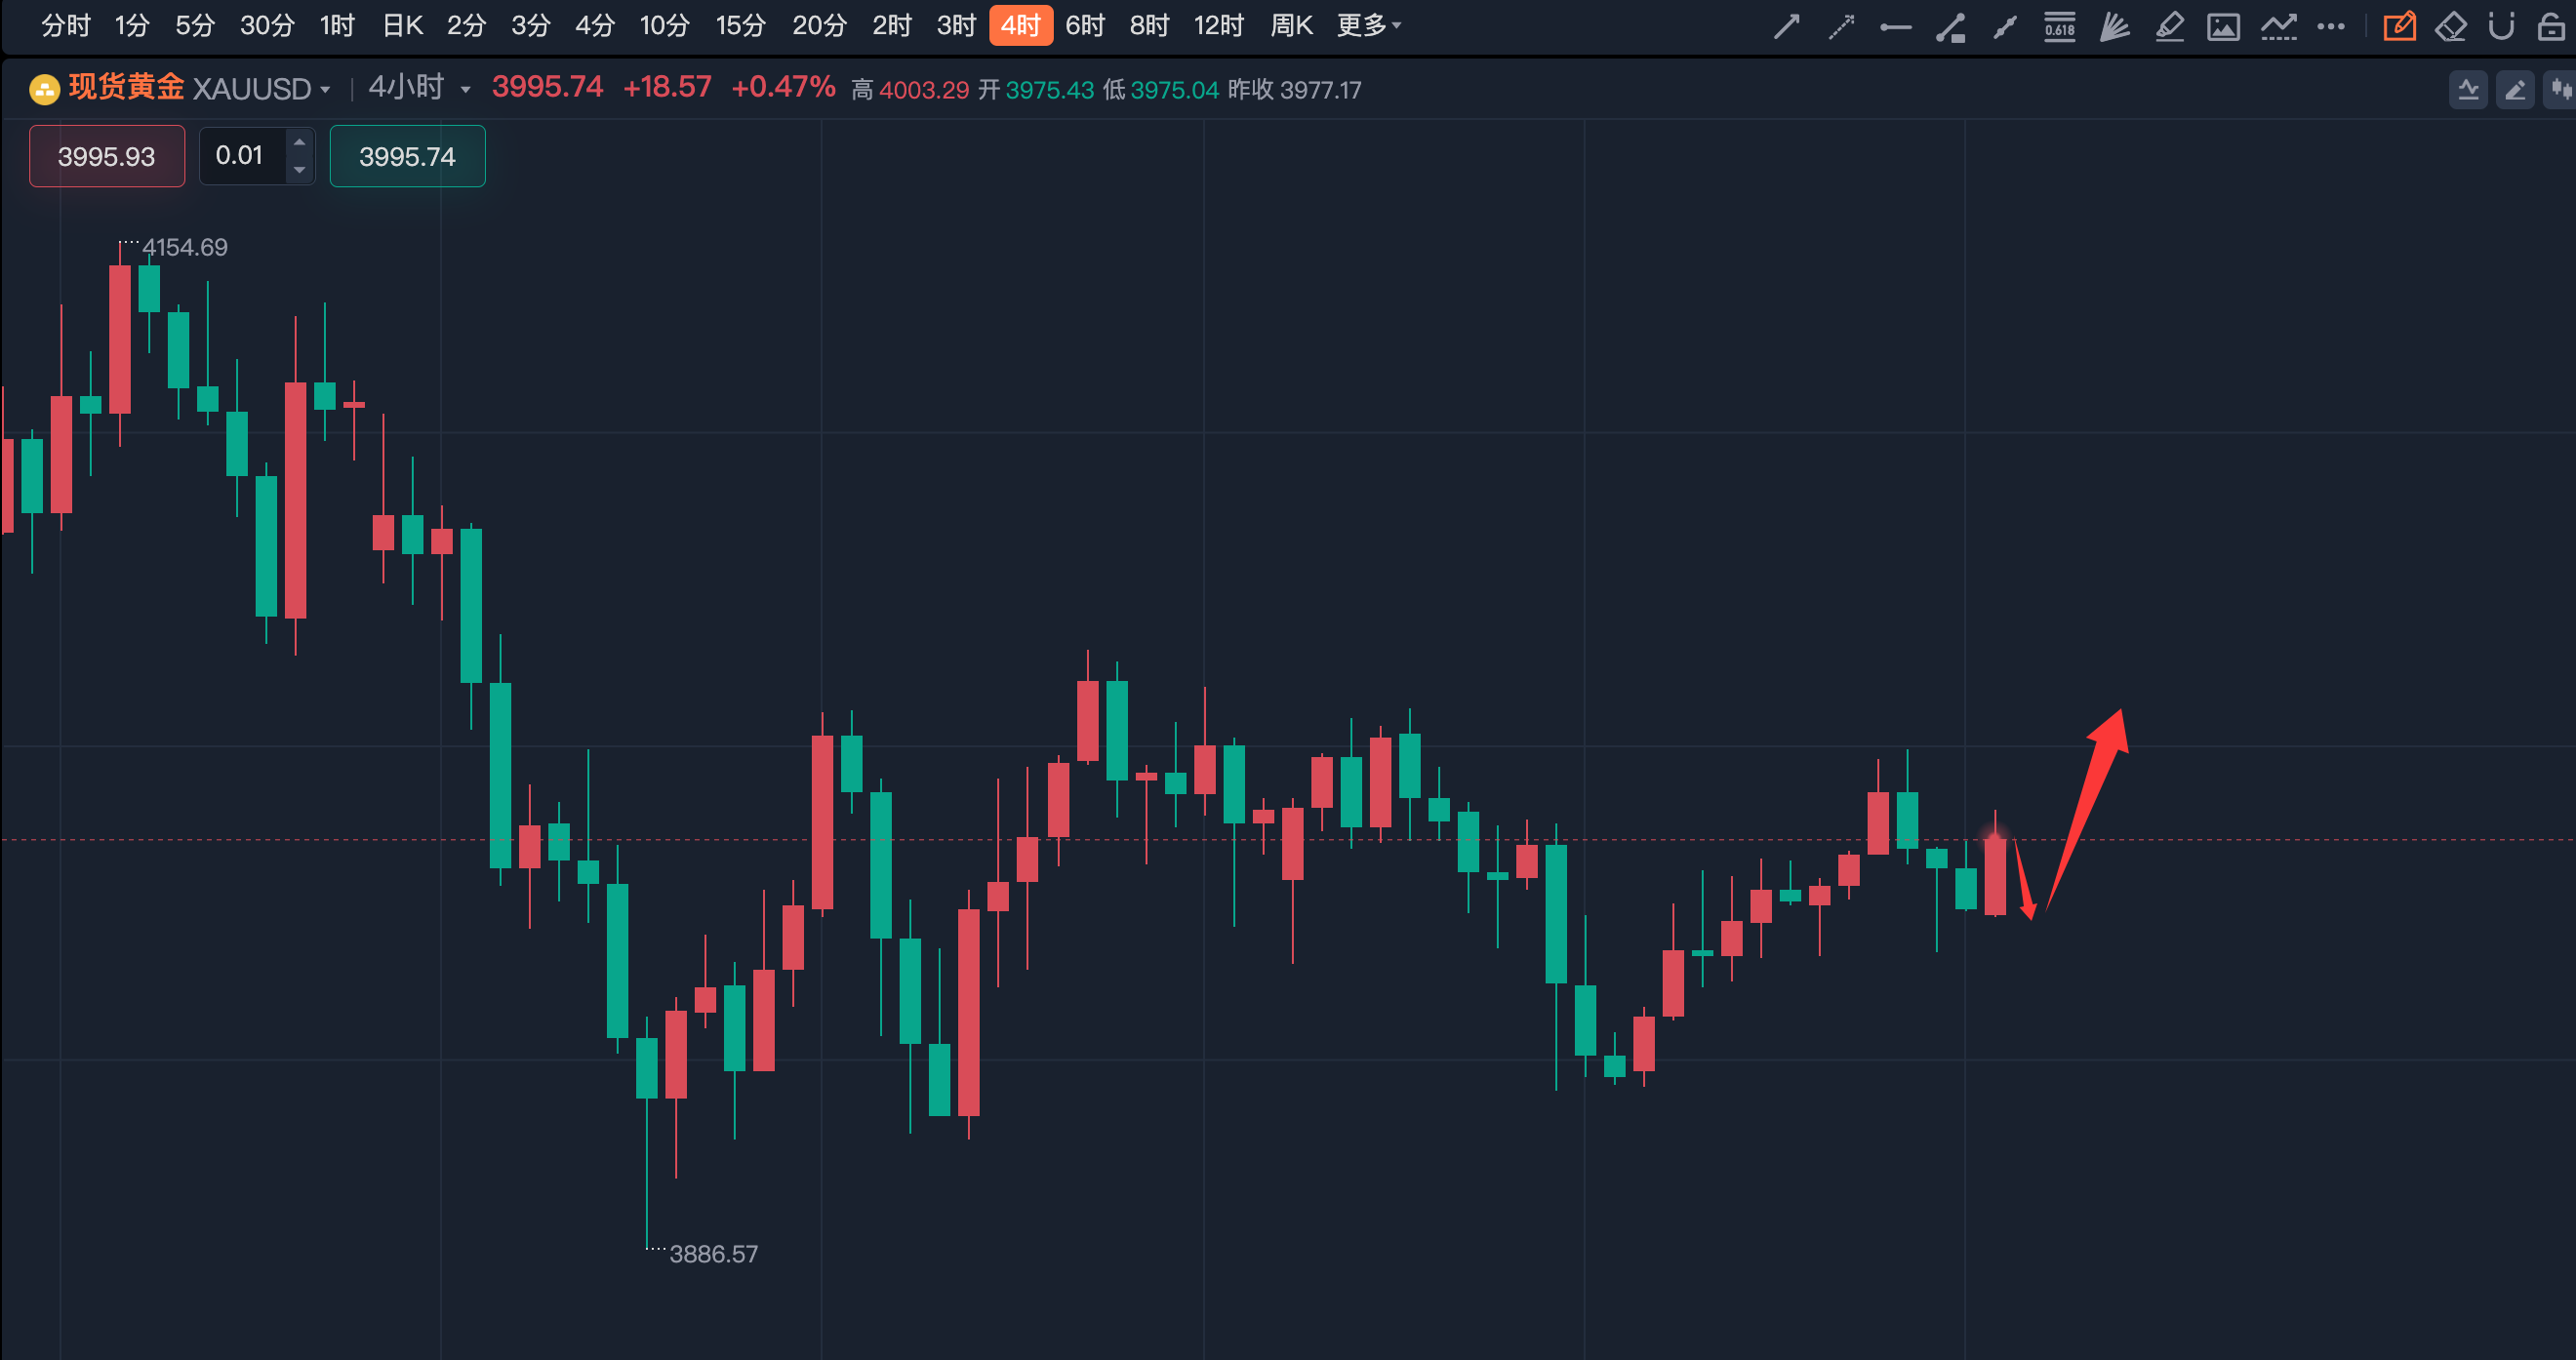Open the insert image tool
Image resolution: width=2576 pixels, height=1360 pixels.
2223,26
